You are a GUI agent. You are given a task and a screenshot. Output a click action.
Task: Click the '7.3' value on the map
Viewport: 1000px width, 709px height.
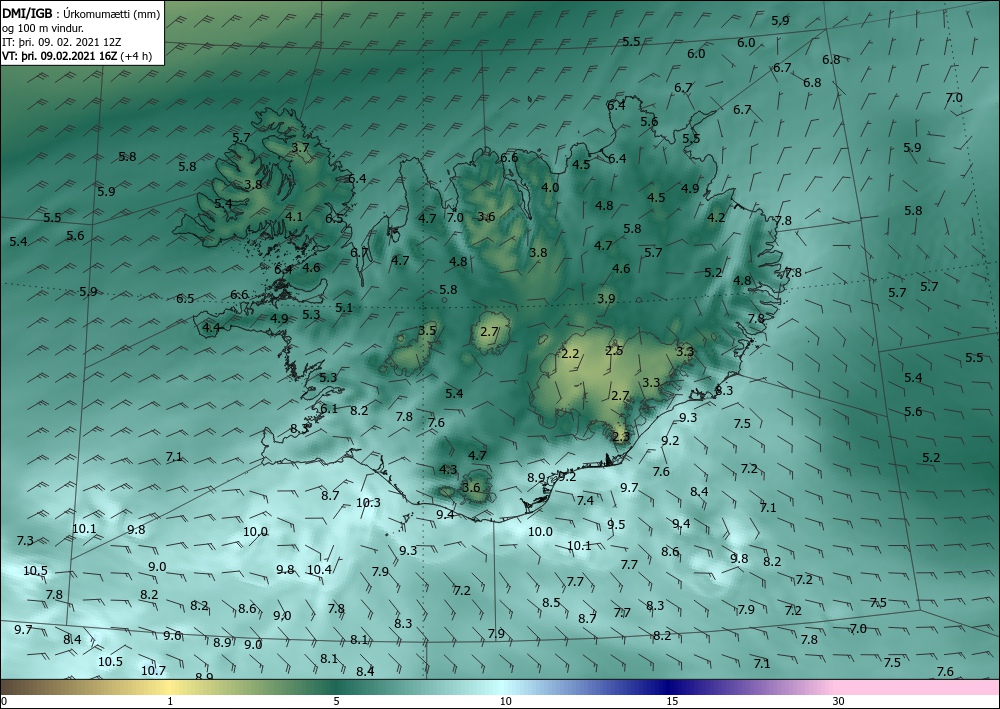[25, 541]
